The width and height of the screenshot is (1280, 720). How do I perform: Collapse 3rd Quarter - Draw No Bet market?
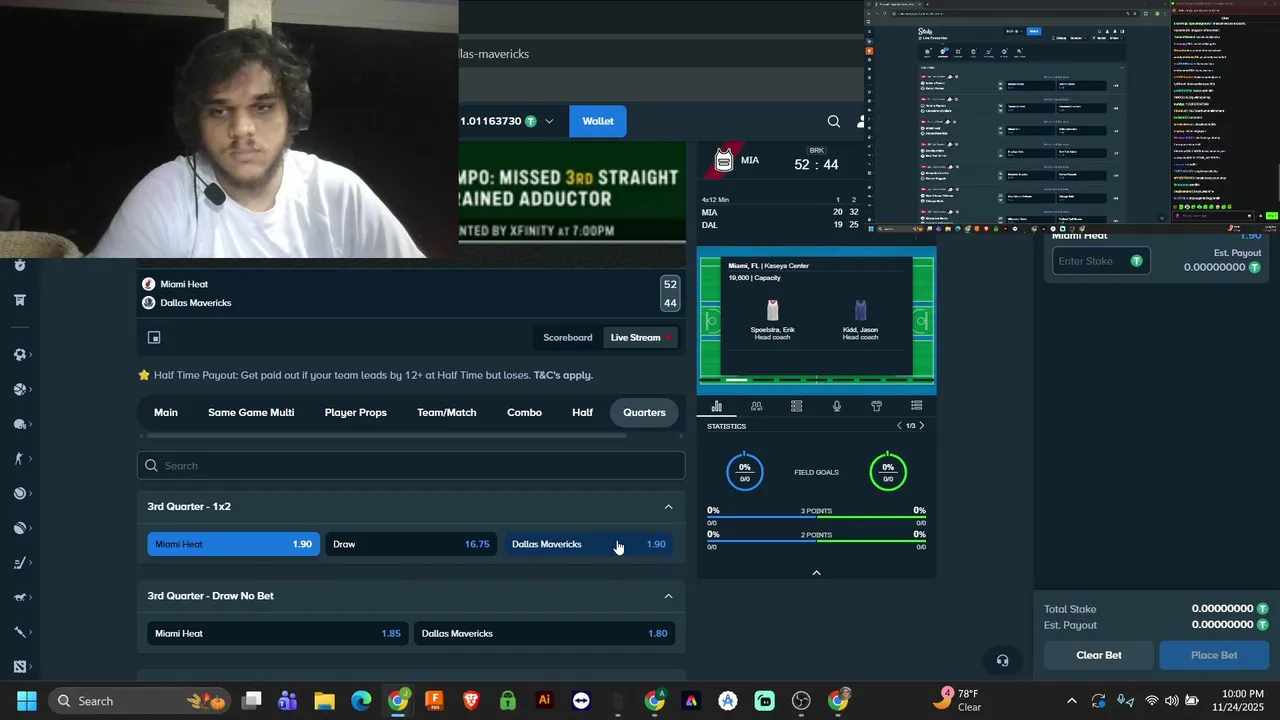[x=668, y=596]
